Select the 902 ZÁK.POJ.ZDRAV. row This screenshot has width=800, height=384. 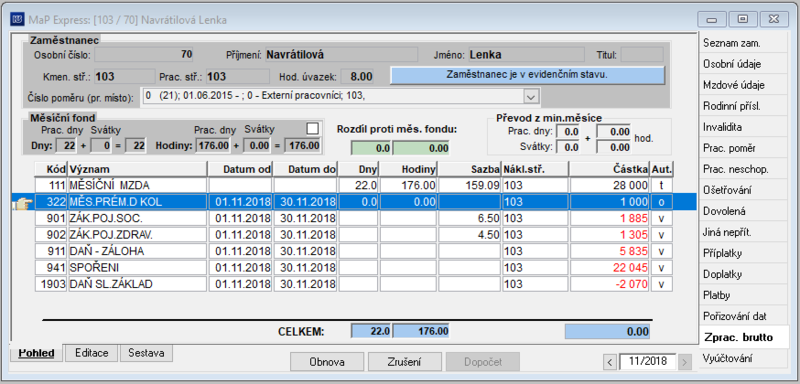click(354, 235)
